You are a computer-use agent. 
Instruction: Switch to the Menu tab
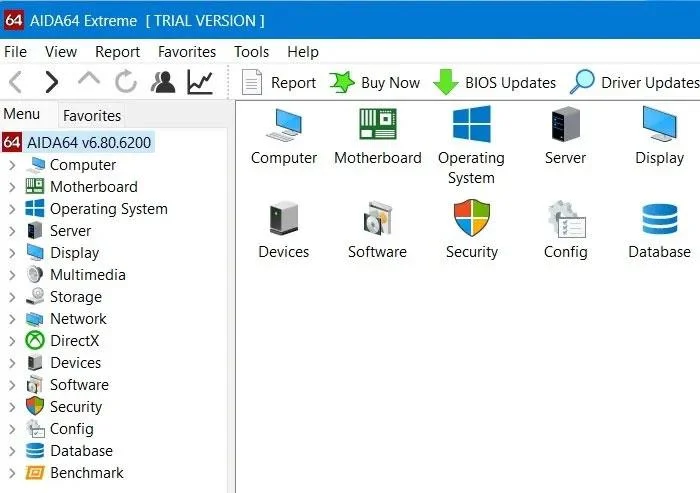pos(21,114)
